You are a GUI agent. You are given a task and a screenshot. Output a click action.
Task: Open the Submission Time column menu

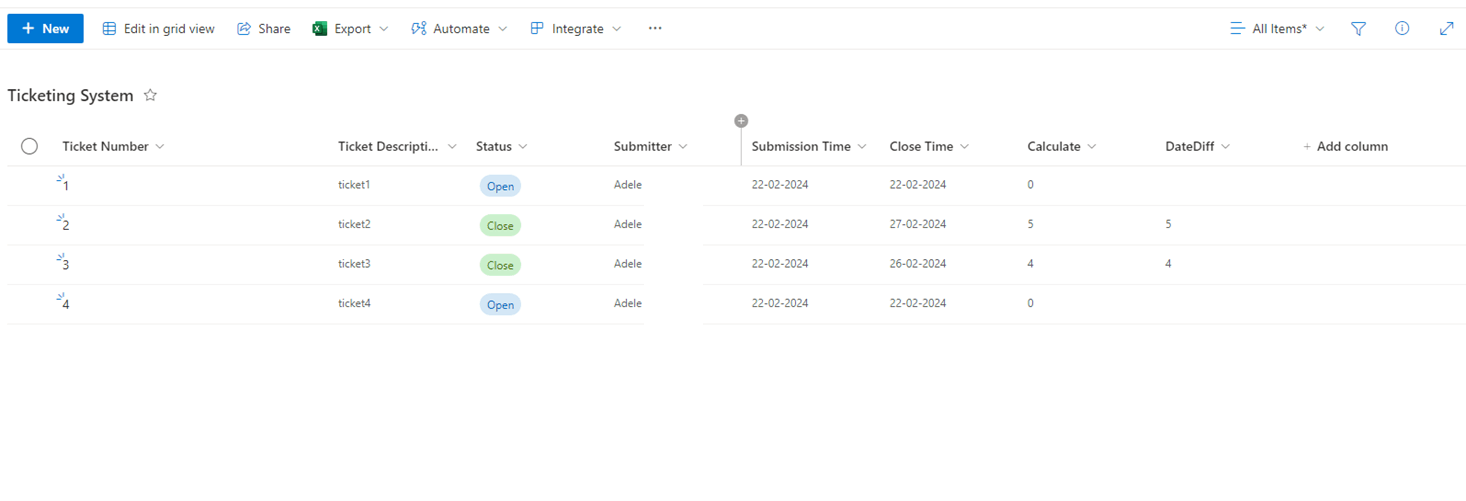(810, 146)
